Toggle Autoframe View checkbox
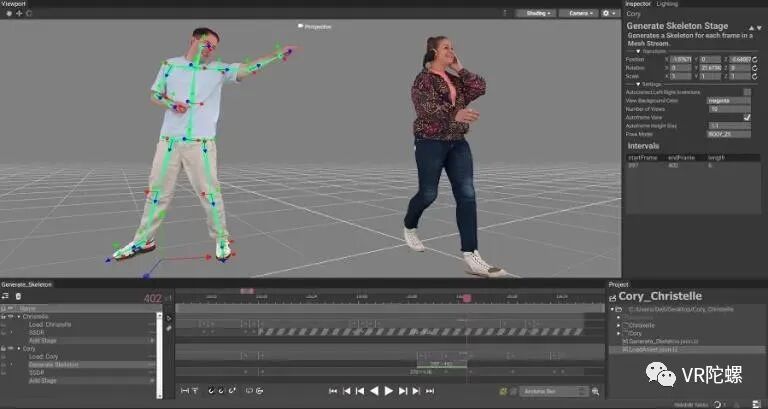Viewport: 768px width, 409px height. click(747, 117)
